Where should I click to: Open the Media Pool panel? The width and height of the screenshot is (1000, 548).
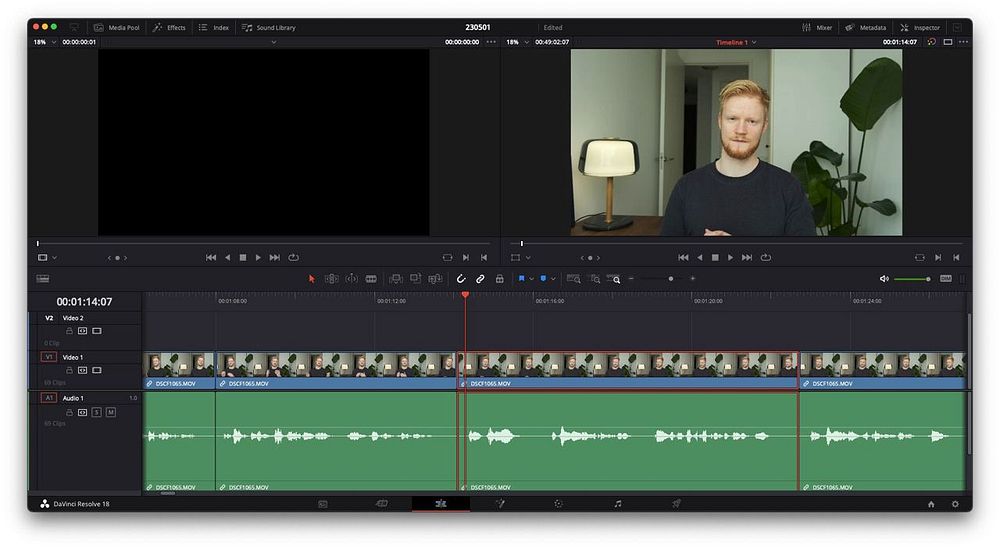coord(116,27)
